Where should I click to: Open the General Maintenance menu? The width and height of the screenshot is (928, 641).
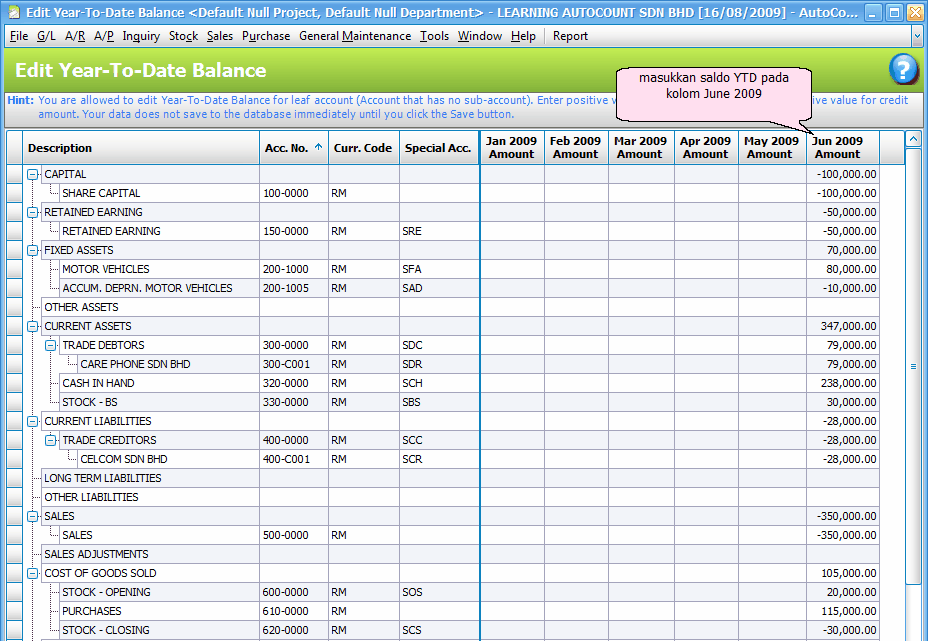pyautogui.click(x=355, y=36)
